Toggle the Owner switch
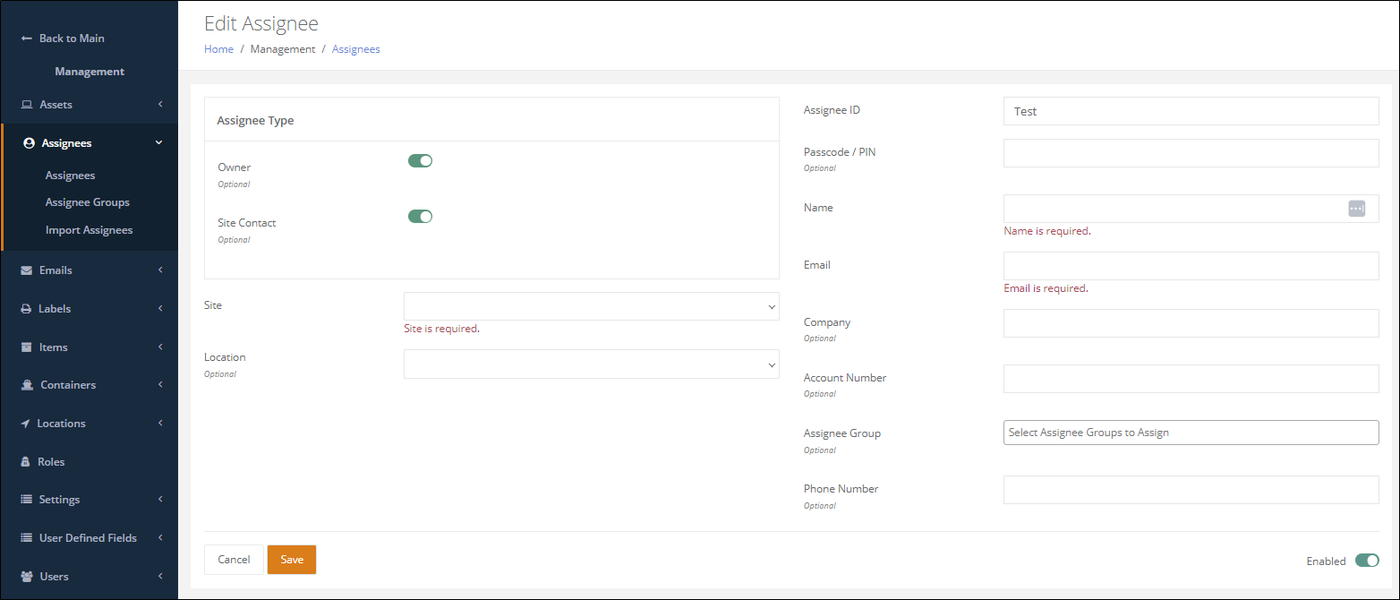1400x600 pixels. tap(420, 161)
